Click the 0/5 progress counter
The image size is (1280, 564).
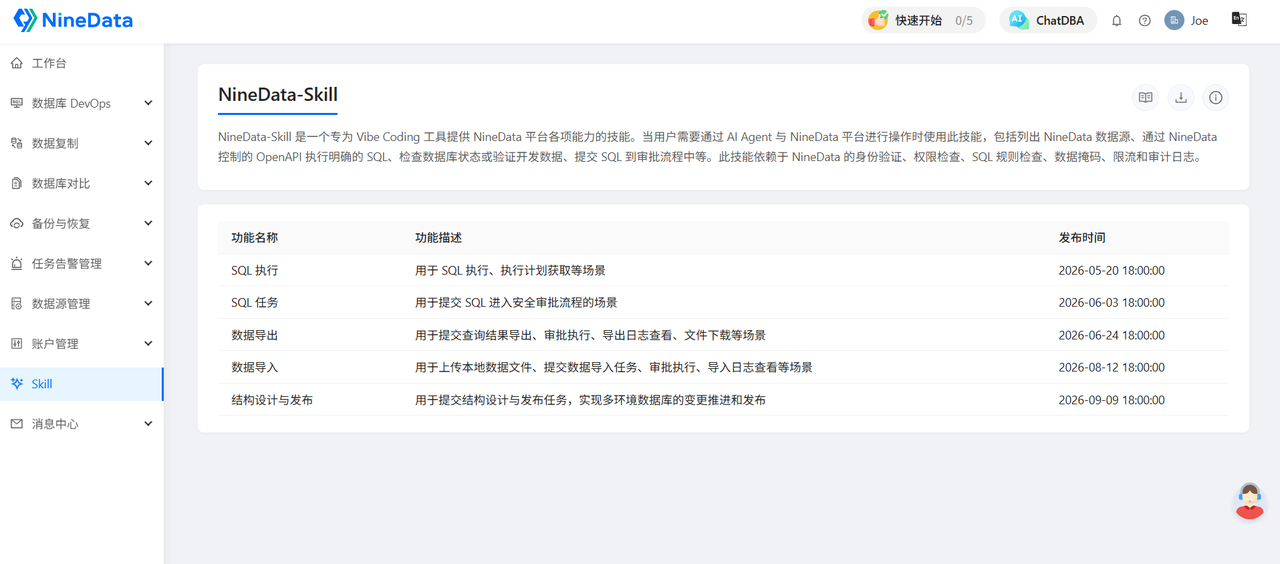click(x=964, y=20)
